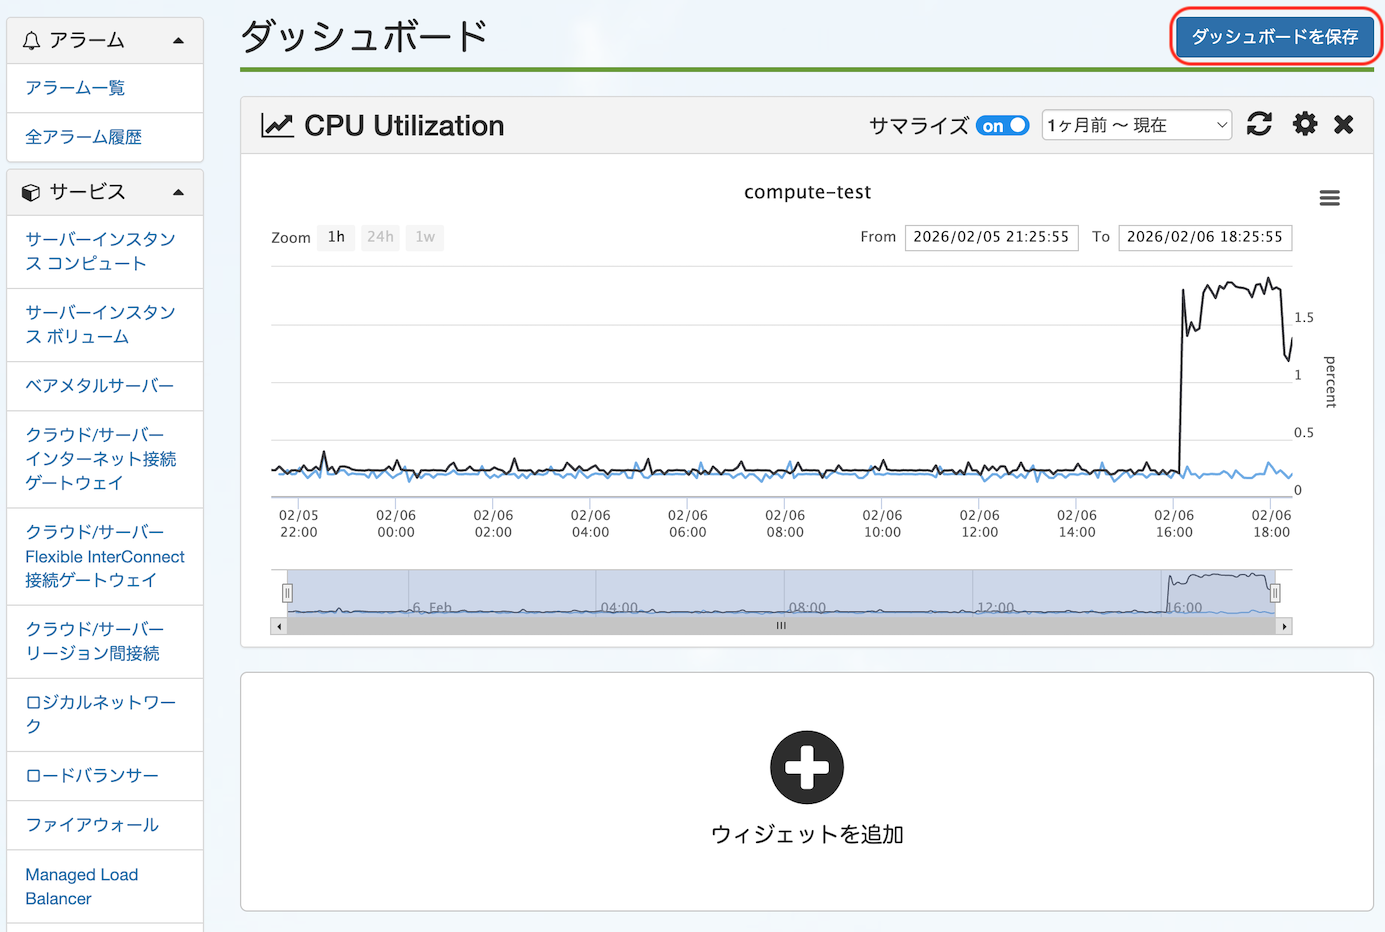Open the chart hamburger context menu
This screenshot has width=1385, height=932.
click(x=1329, y=198)
